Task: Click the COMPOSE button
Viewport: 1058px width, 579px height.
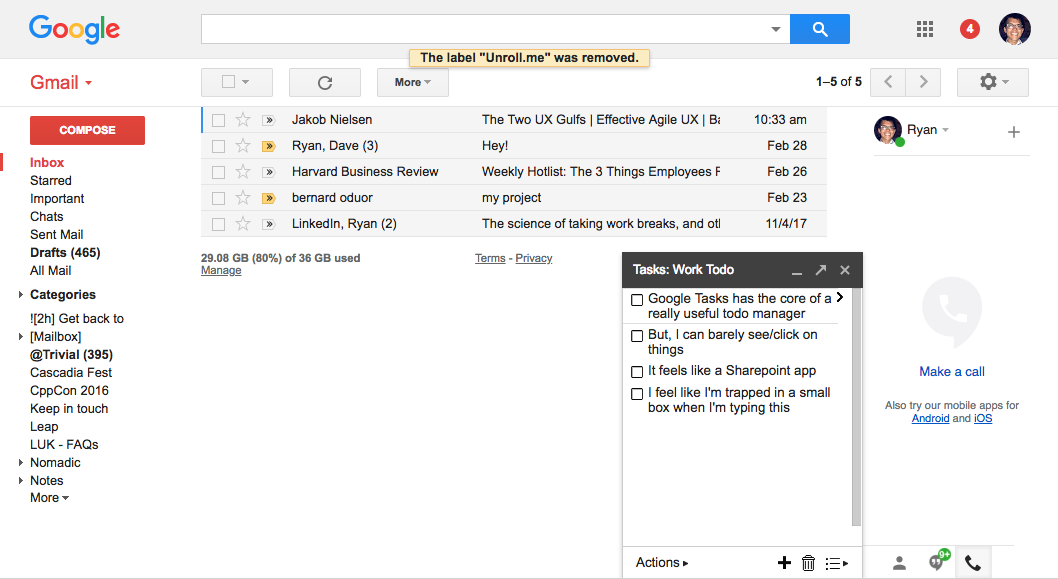Action: tap(87, 130)
